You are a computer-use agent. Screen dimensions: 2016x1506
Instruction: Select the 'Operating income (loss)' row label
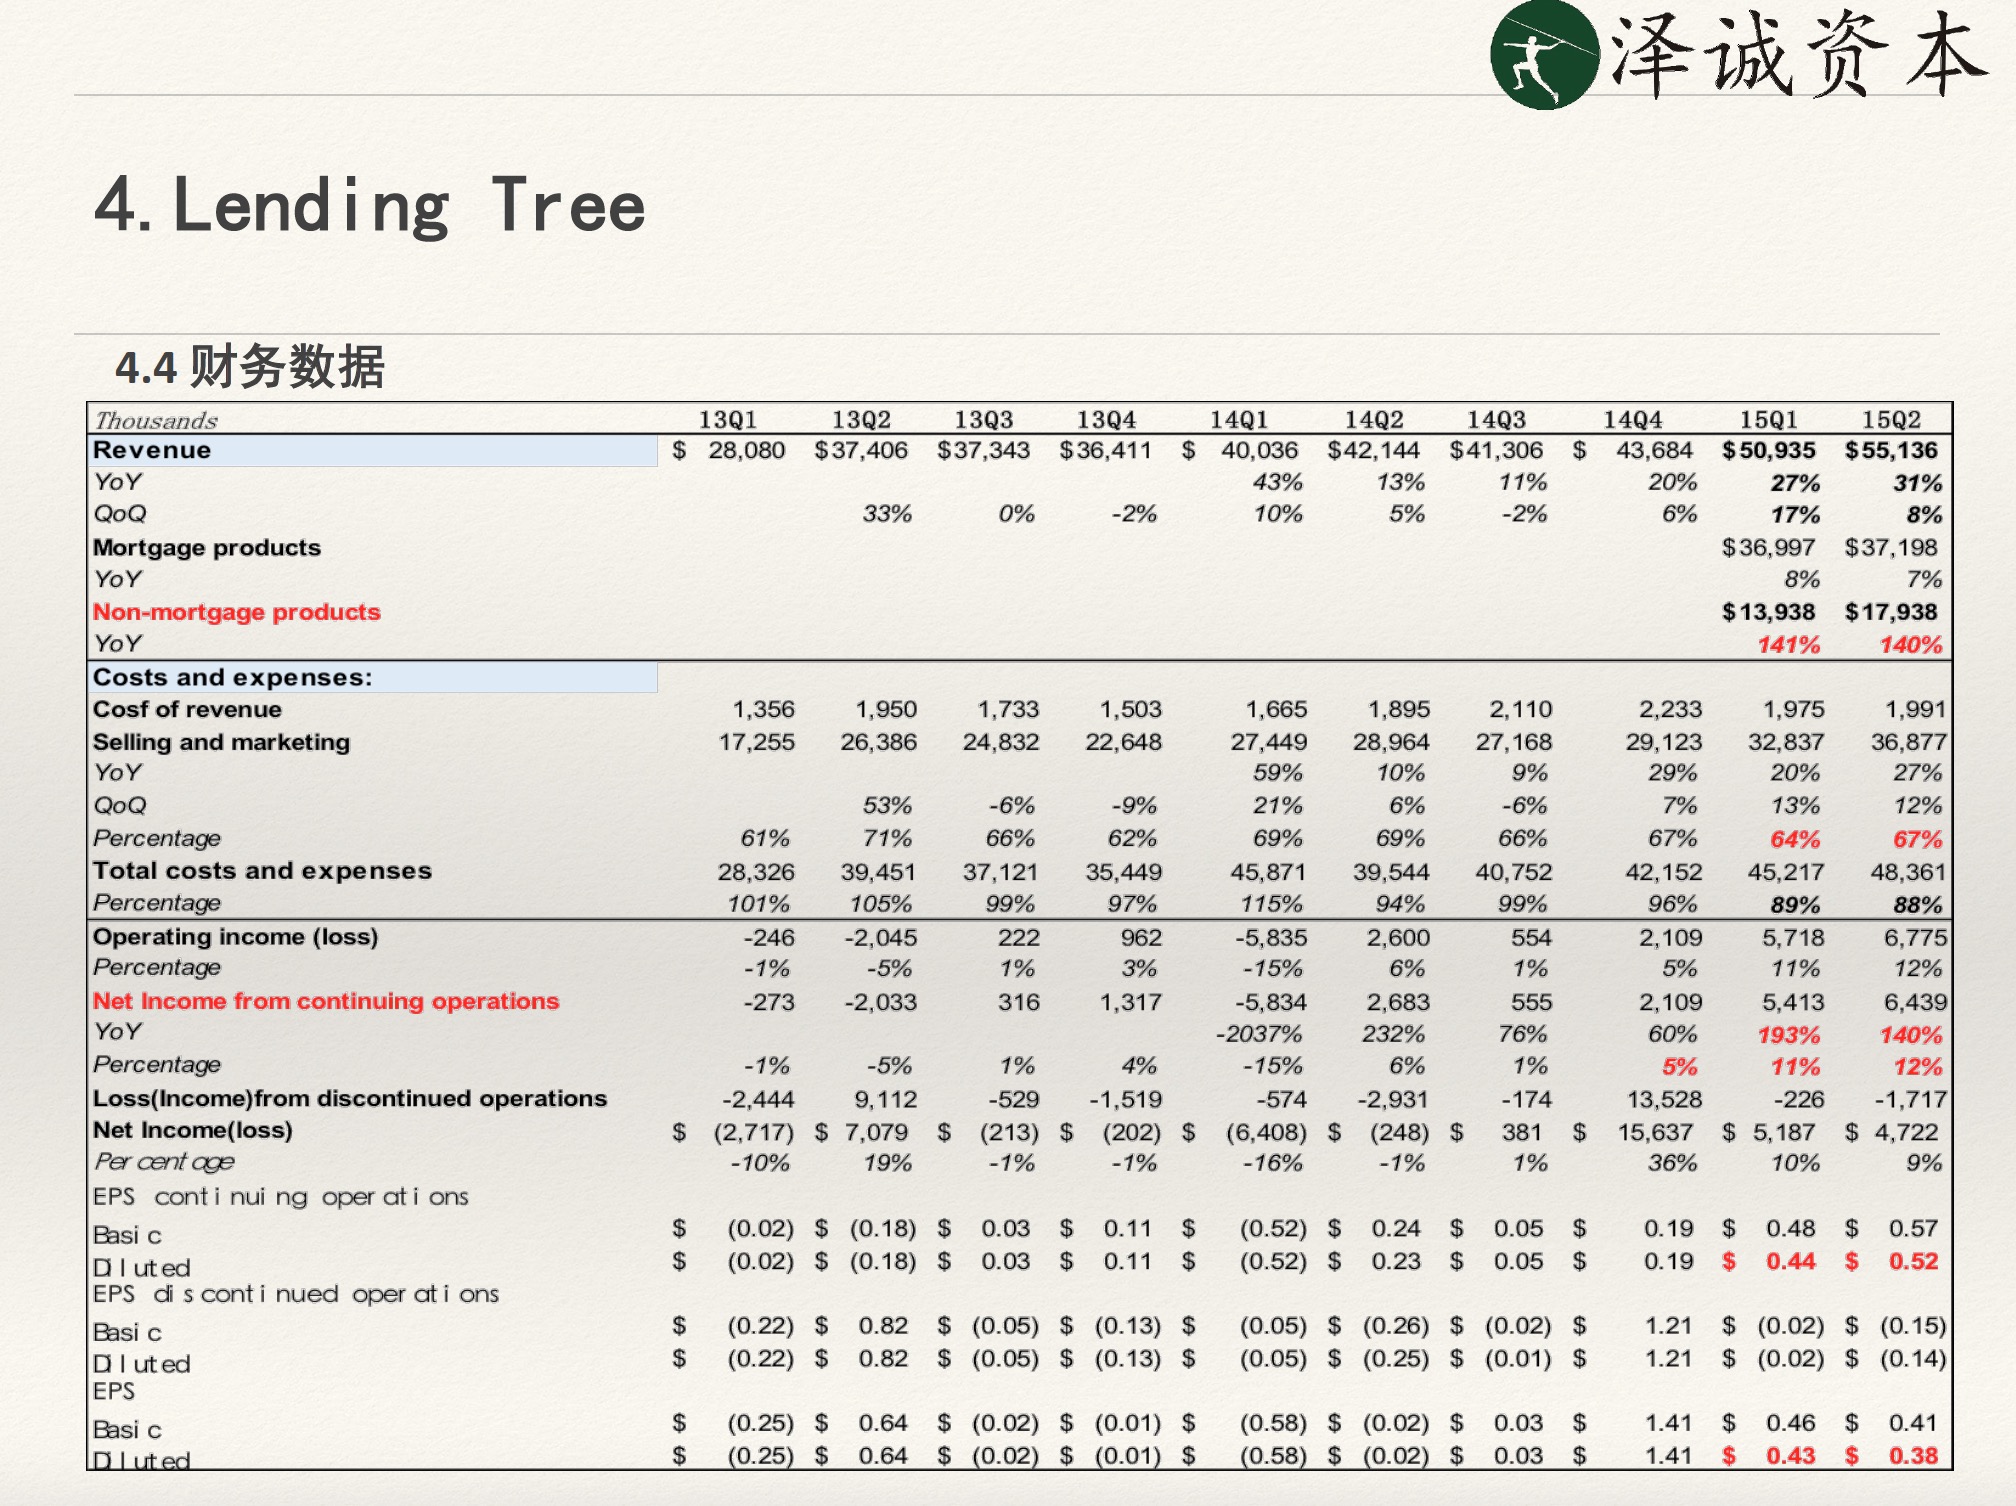point(235,937)
